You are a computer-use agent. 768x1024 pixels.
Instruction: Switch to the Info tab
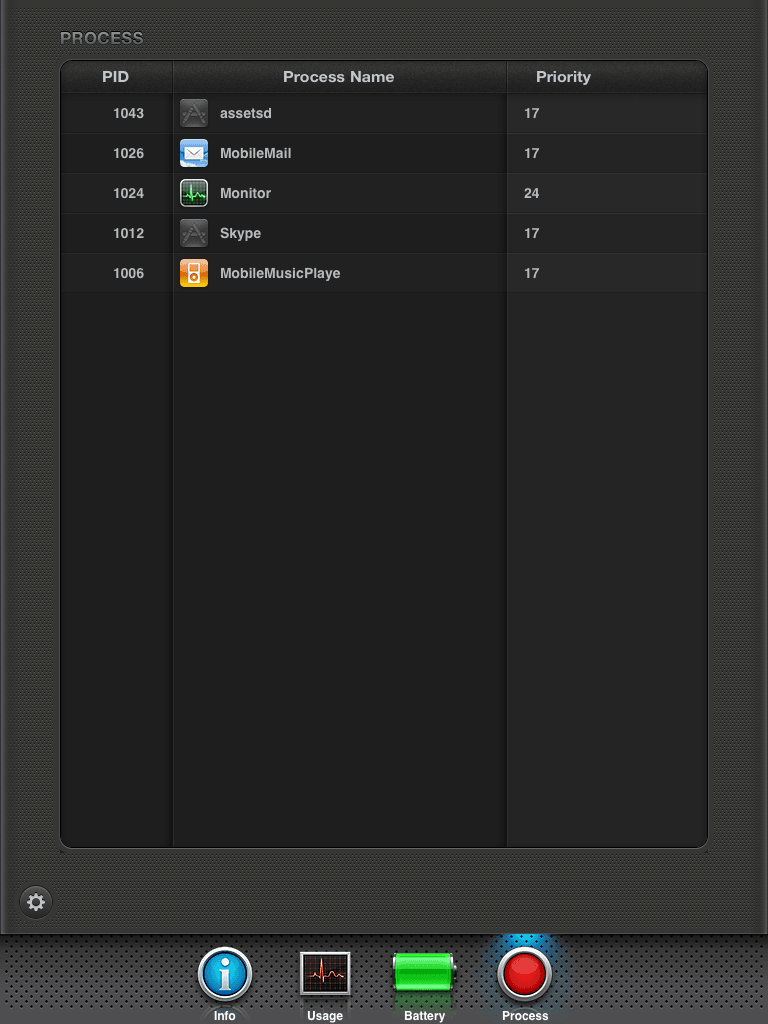(x=225, y=983)
